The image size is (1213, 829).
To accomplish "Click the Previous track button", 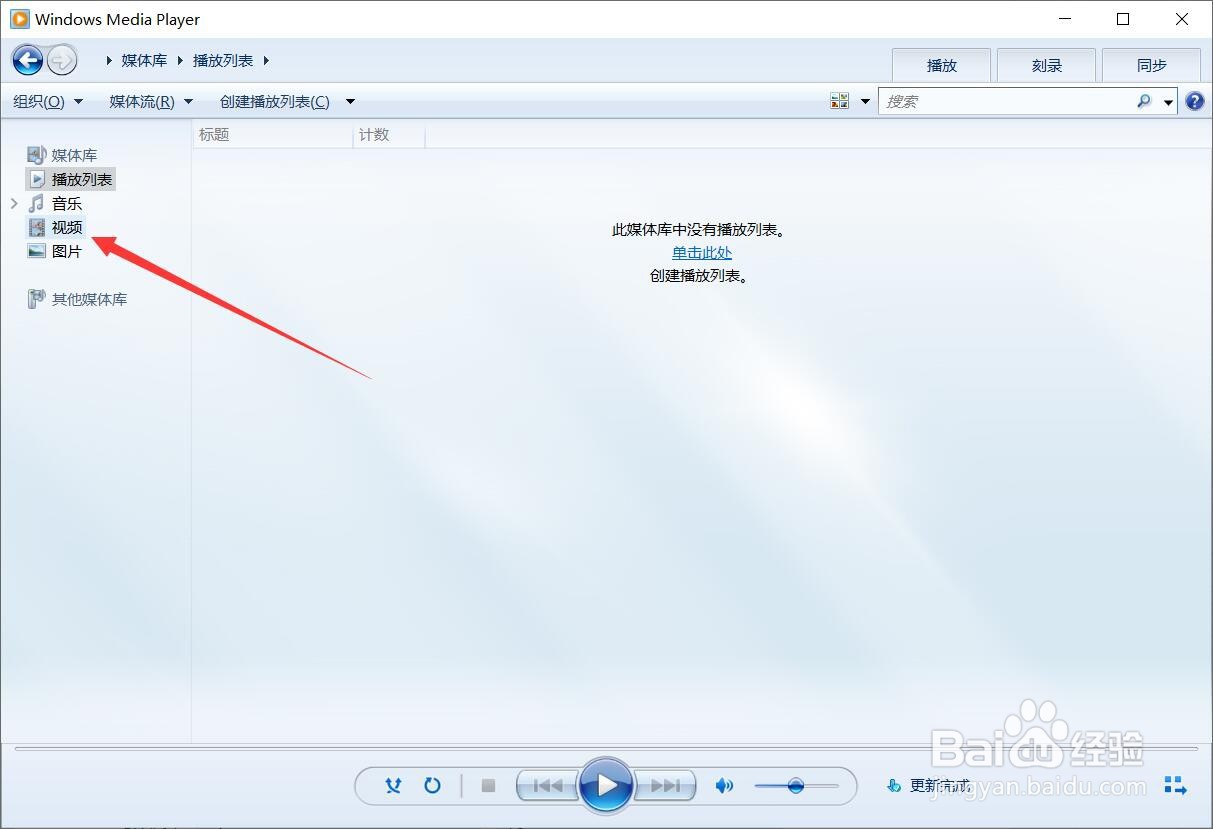I will tap(546, 786).
